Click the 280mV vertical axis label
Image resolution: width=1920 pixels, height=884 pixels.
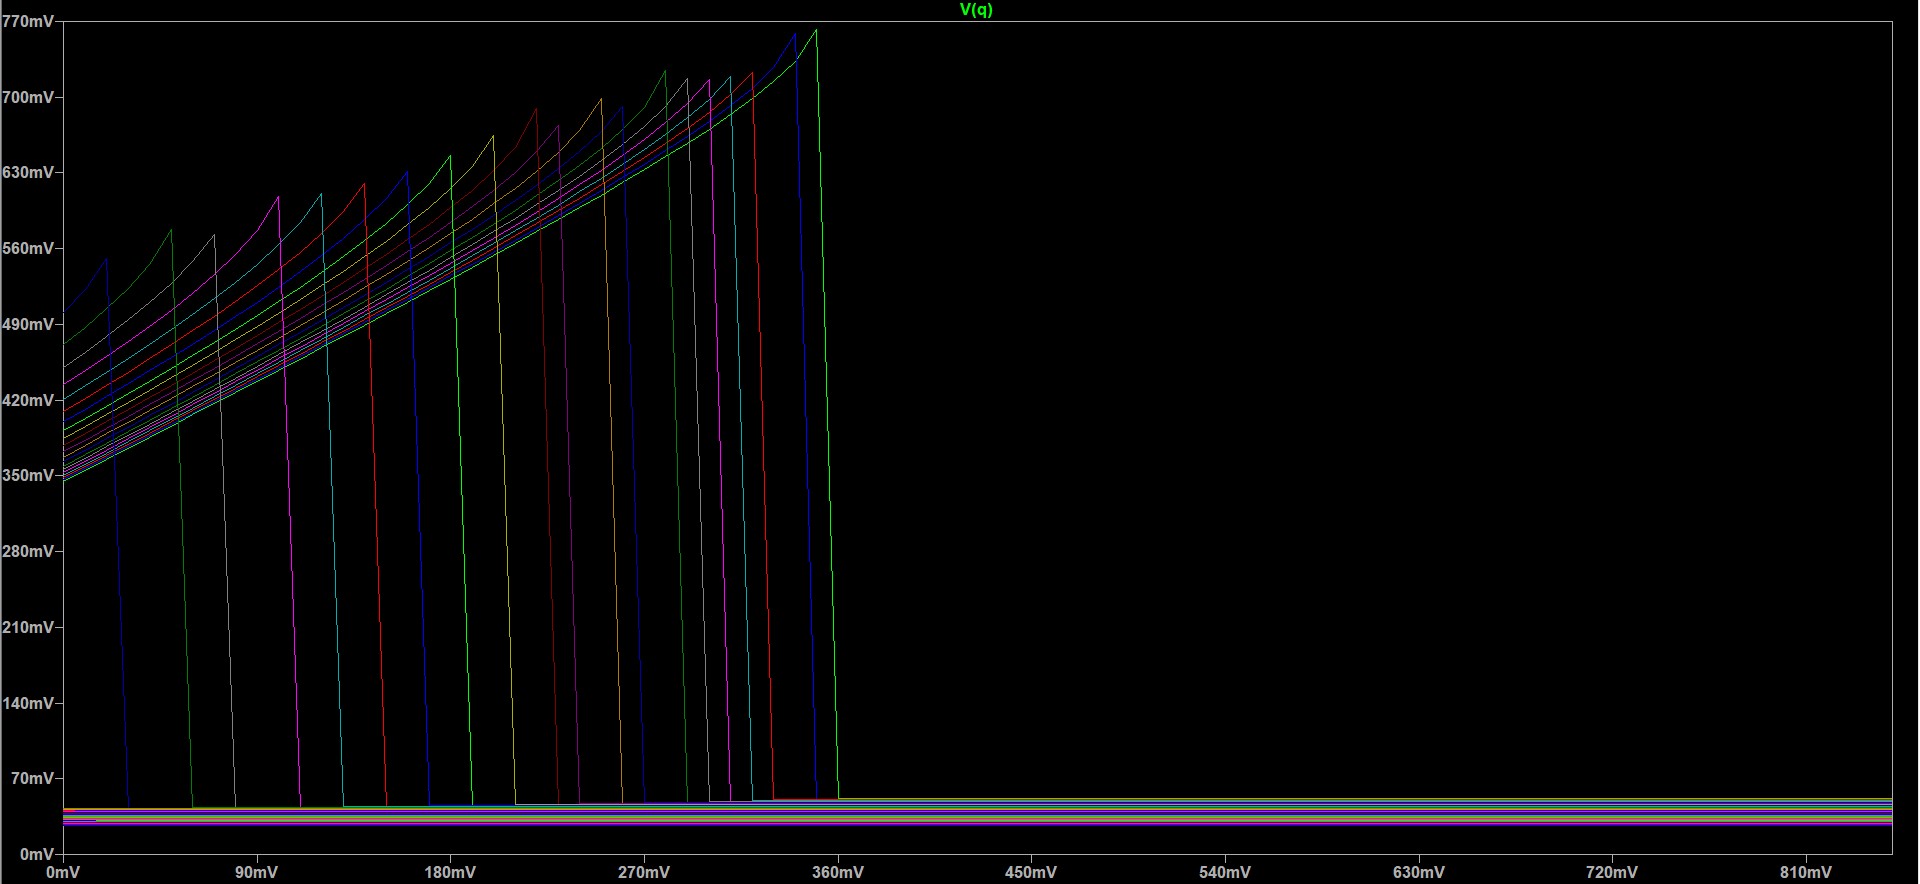coord(28,551)
